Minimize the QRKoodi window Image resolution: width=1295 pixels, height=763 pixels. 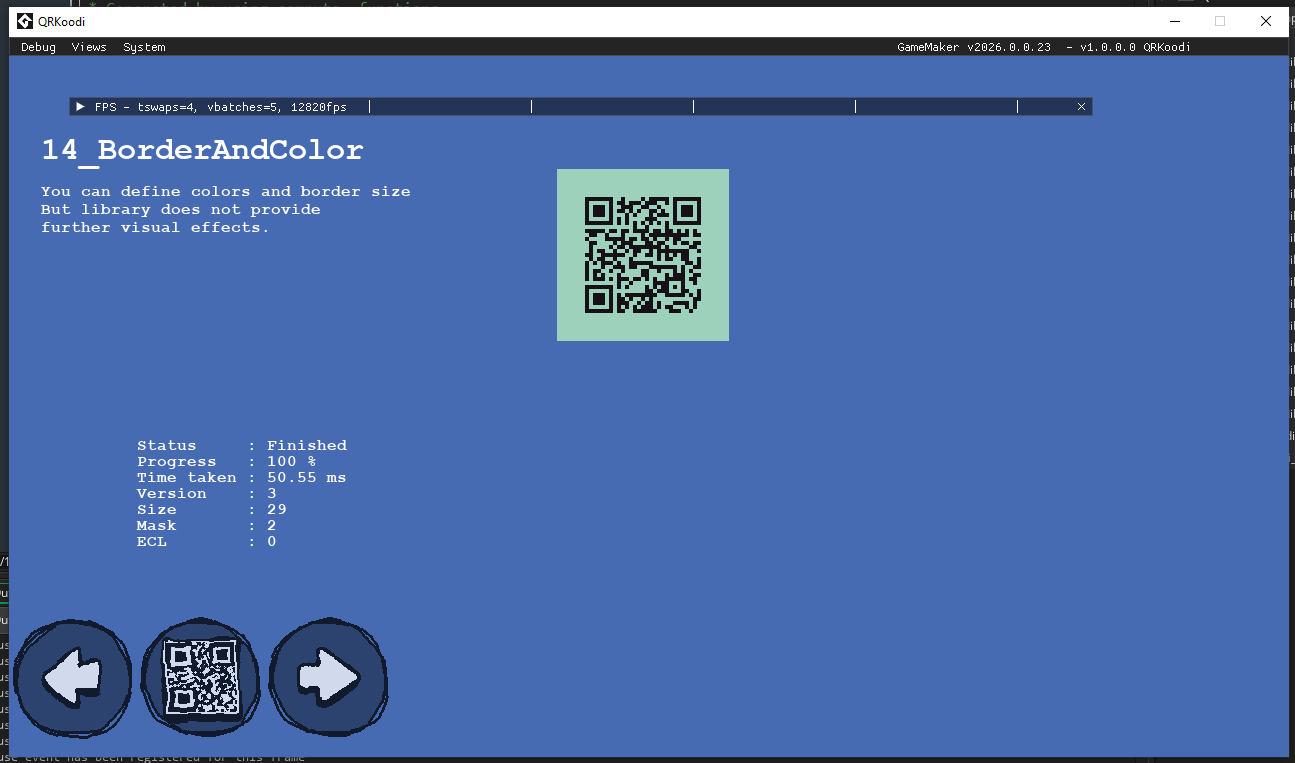[x=1173, y=21]
